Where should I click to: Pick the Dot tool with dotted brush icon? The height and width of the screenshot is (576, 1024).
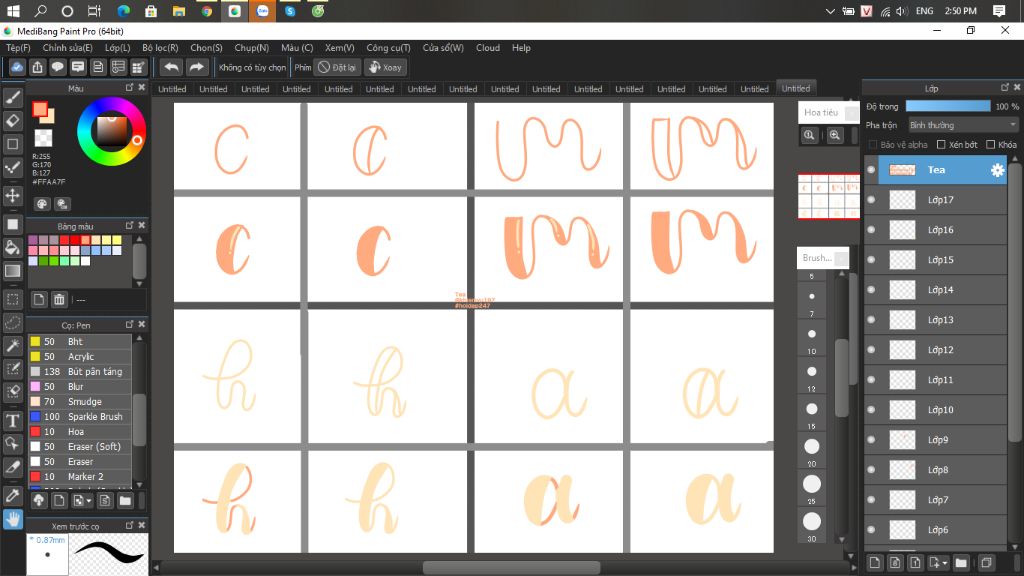[12, 168]
